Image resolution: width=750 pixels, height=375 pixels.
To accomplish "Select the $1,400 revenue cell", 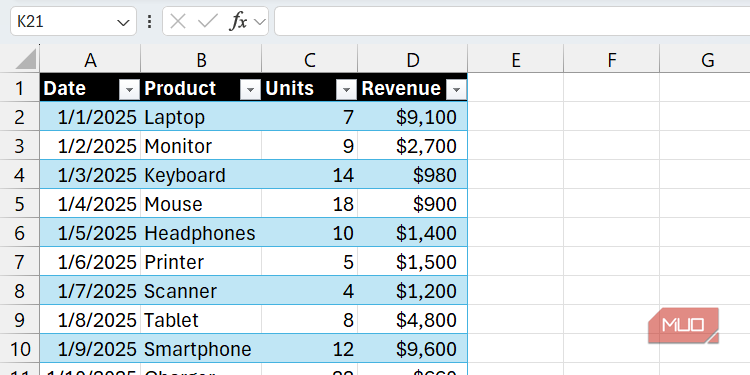I will [412, 233].
